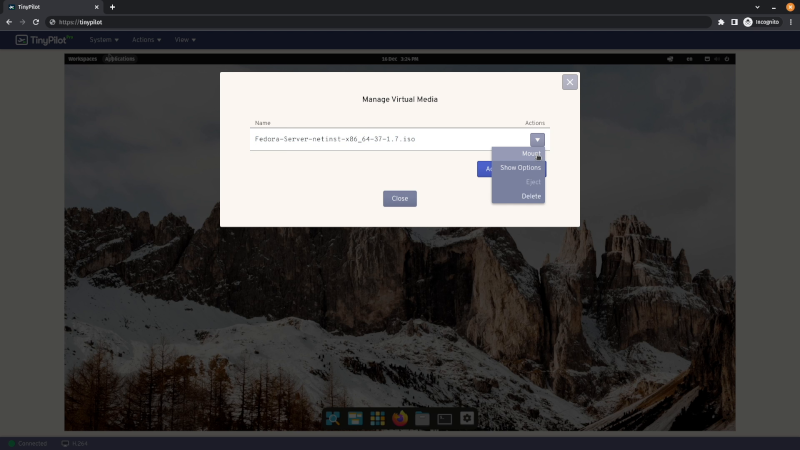Screen dimensions: 800x450
Task: Reload the page with browser refresh icon
Action: [x=36, y=22]
